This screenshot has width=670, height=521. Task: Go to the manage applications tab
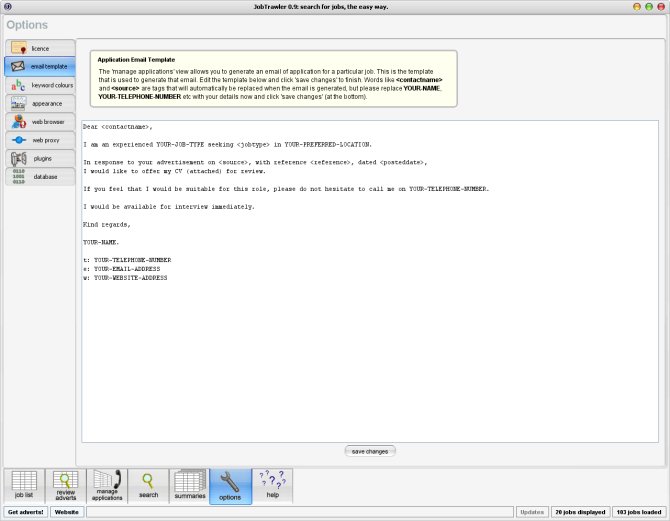pos(107,485)
